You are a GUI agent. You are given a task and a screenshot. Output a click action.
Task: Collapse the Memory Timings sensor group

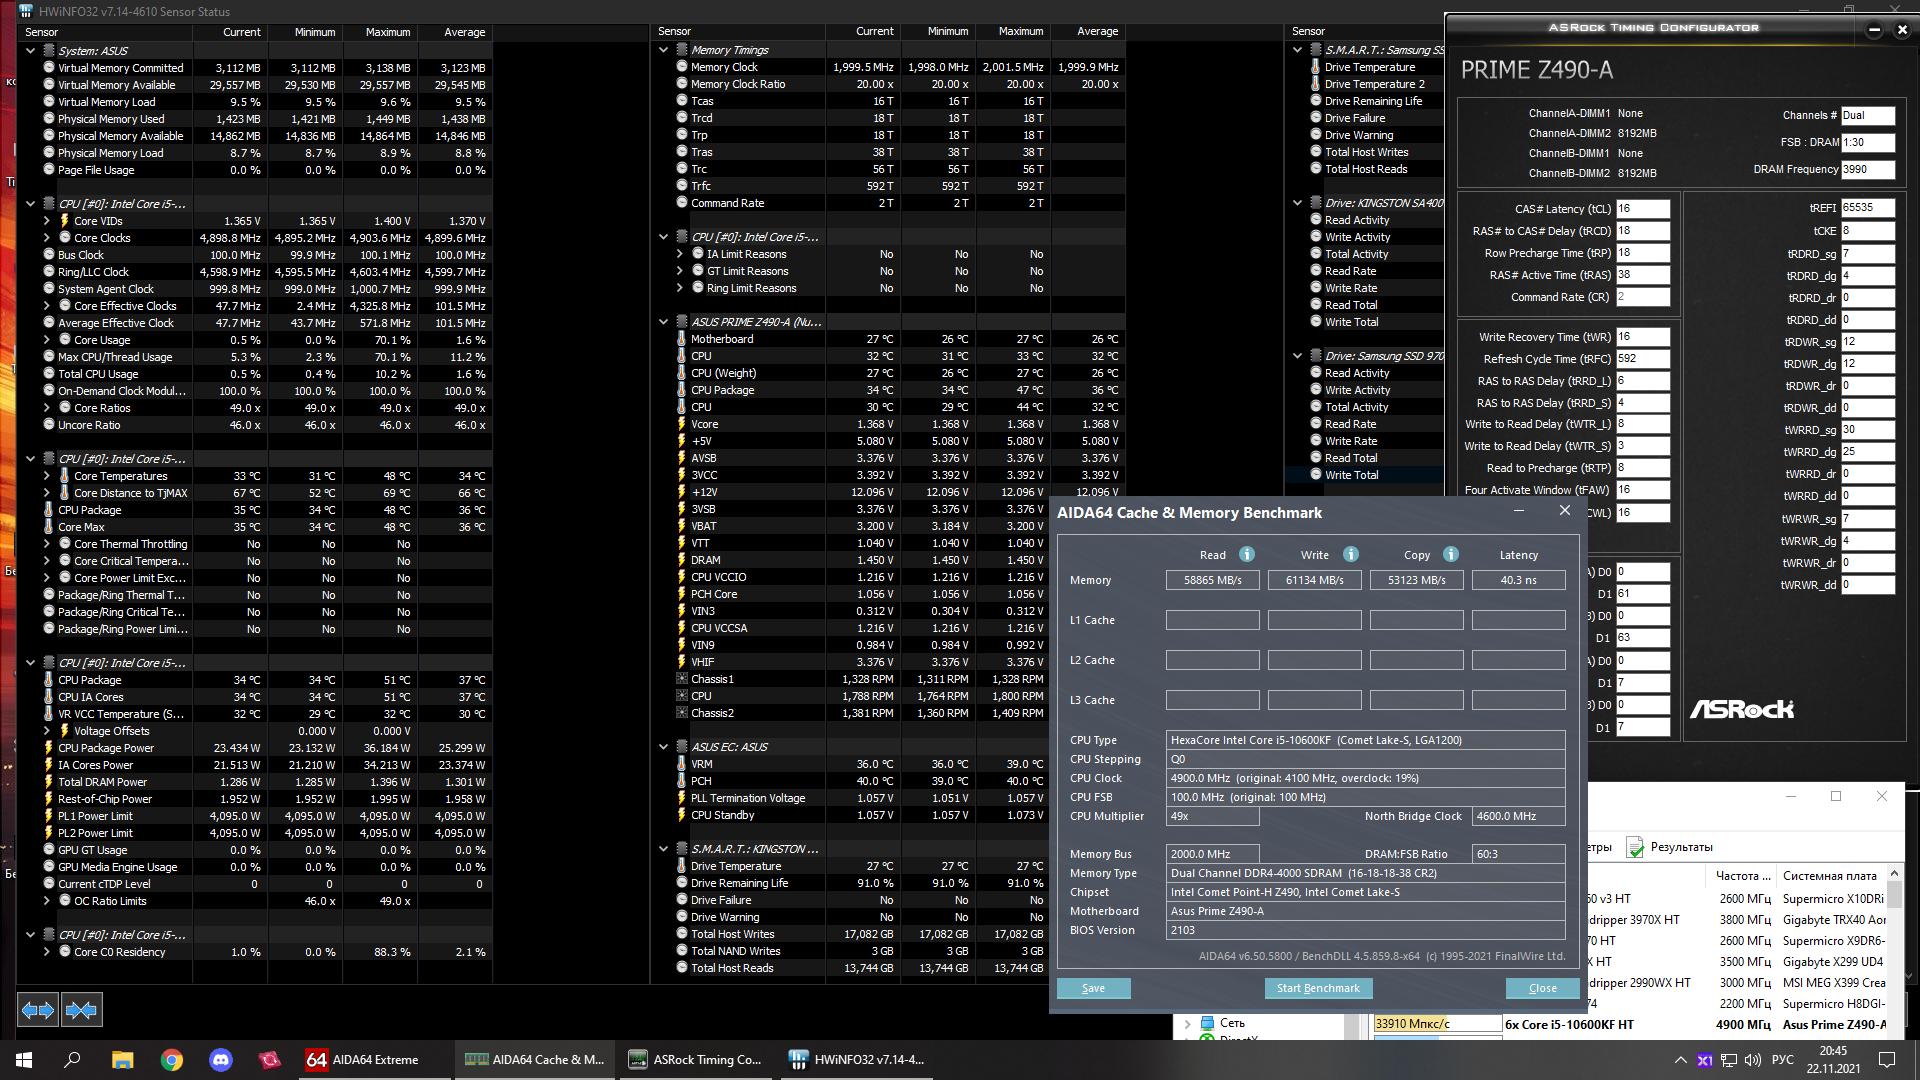click(x=663, y=50)
